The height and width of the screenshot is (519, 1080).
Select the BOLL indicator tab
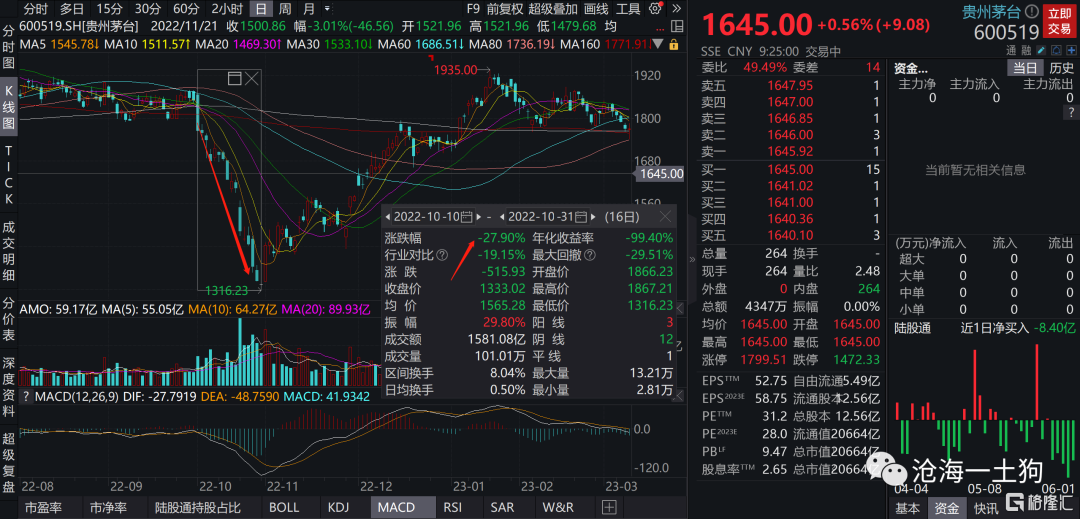(x=284, y=508)
